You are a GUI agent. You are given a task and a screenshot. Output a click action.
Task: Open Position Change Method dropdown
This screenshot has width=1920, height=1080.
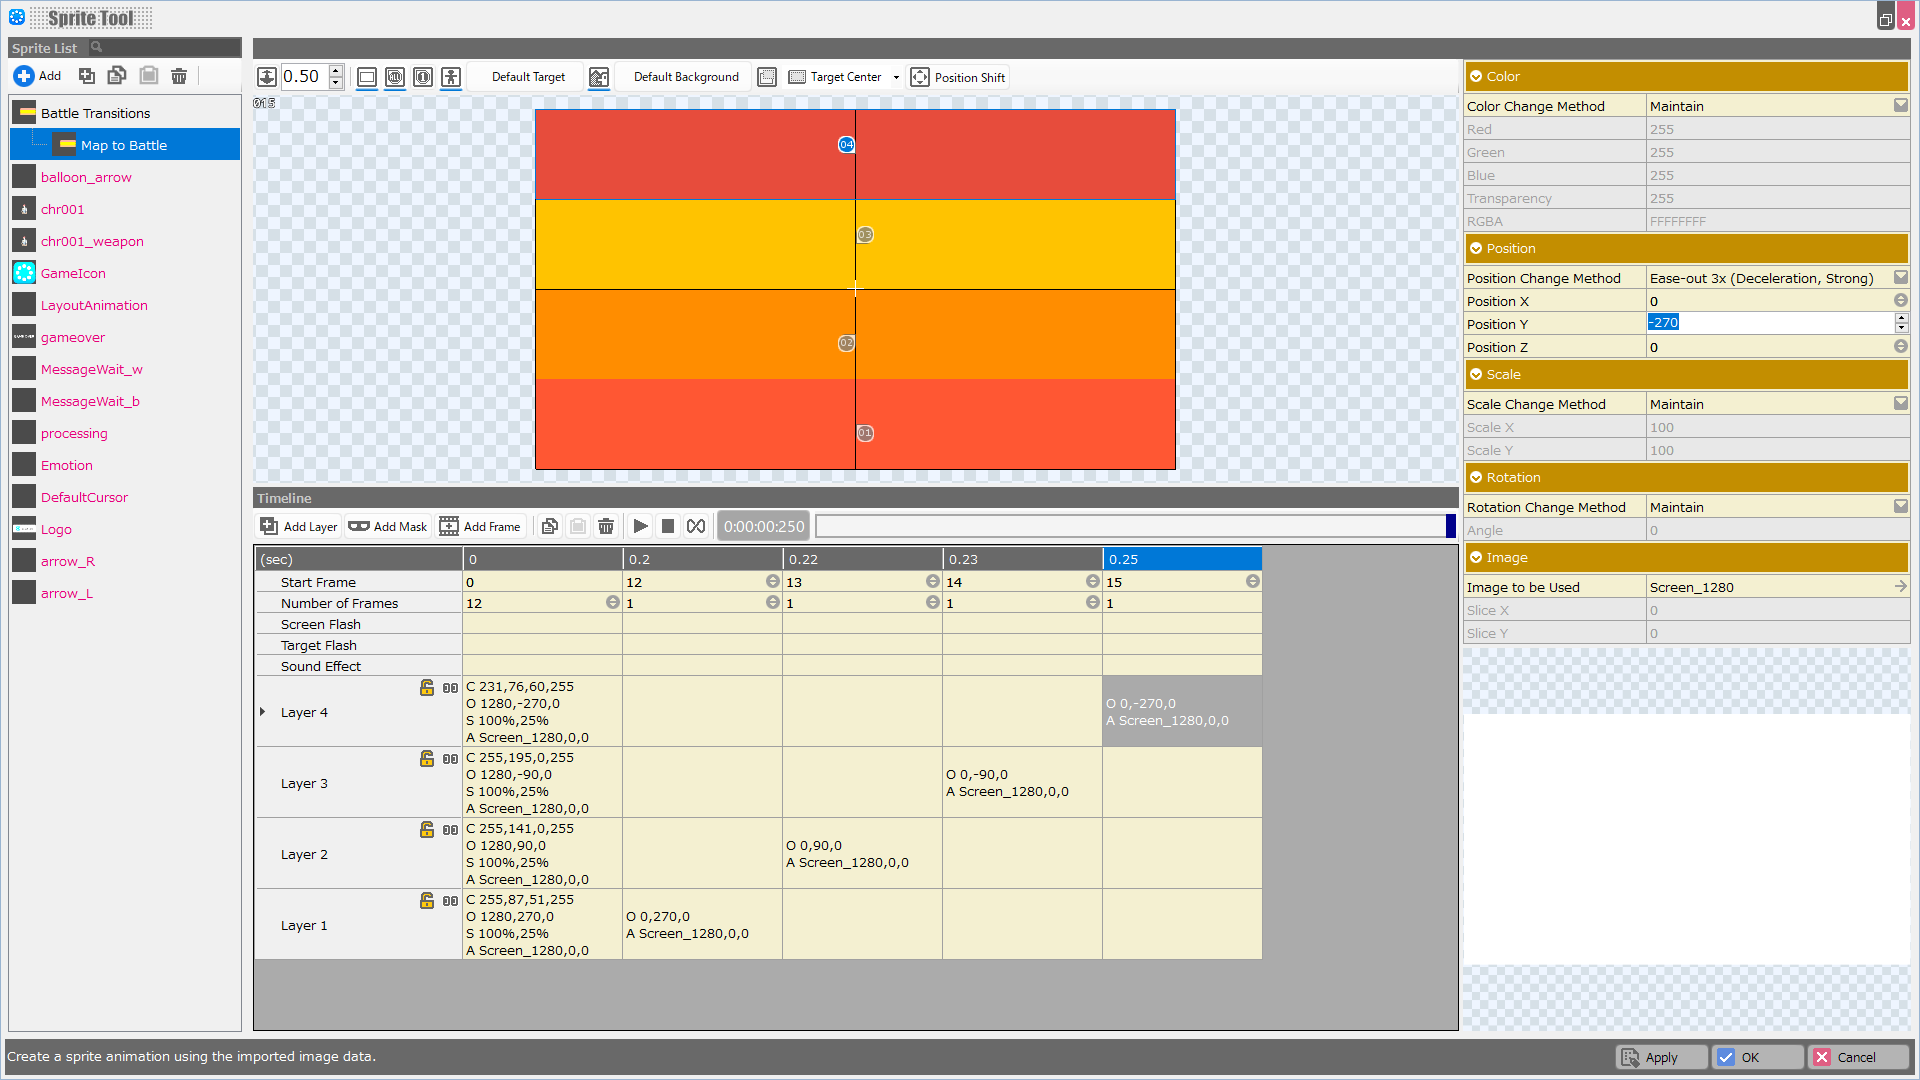[1900, 278]
